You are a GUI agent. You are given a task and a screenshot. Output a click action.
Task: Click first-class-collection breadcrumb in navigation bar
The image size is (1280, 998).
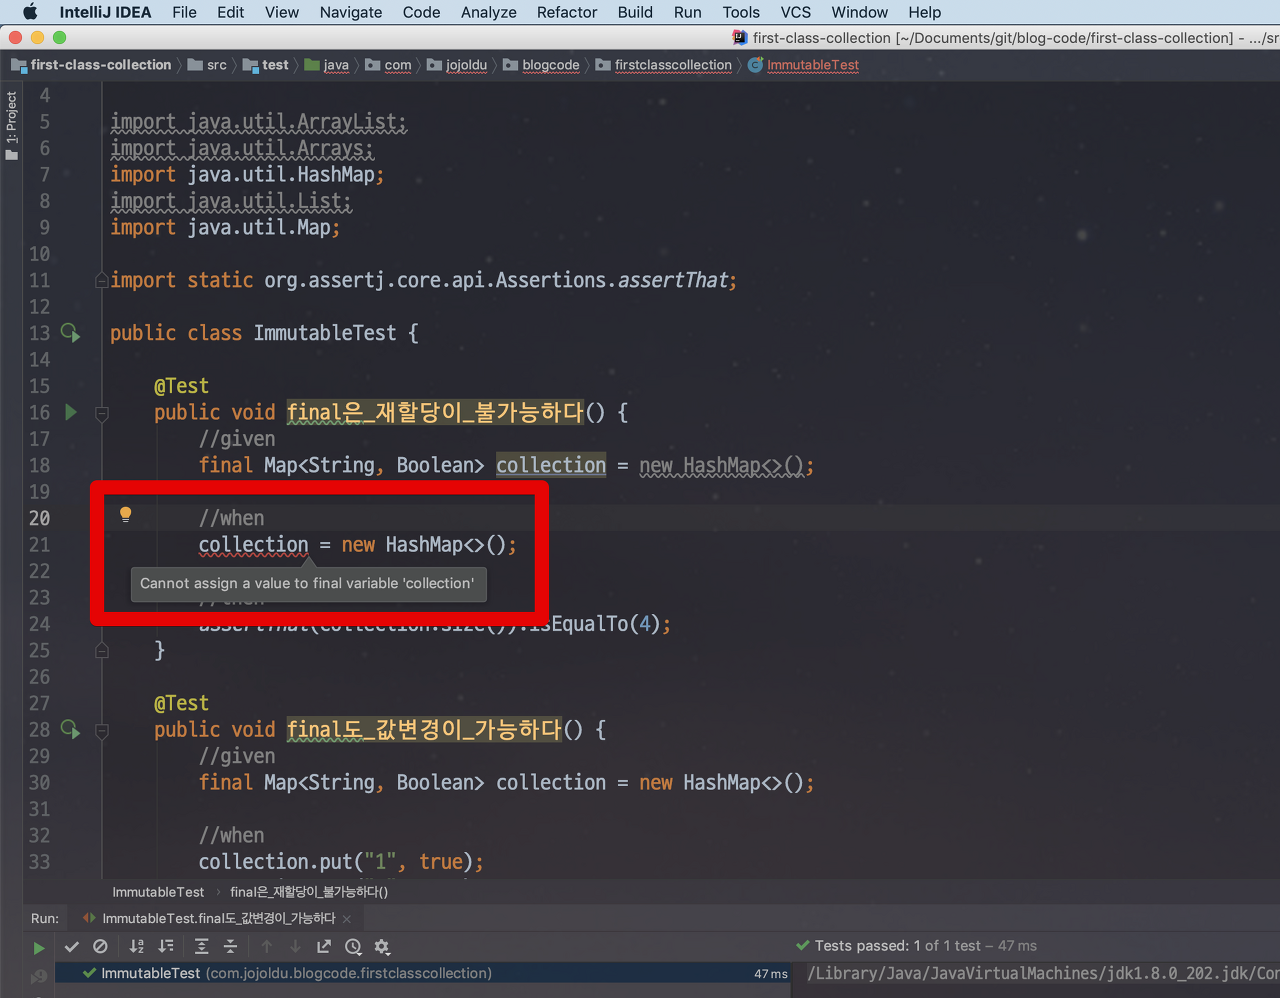tap(91, 65)
